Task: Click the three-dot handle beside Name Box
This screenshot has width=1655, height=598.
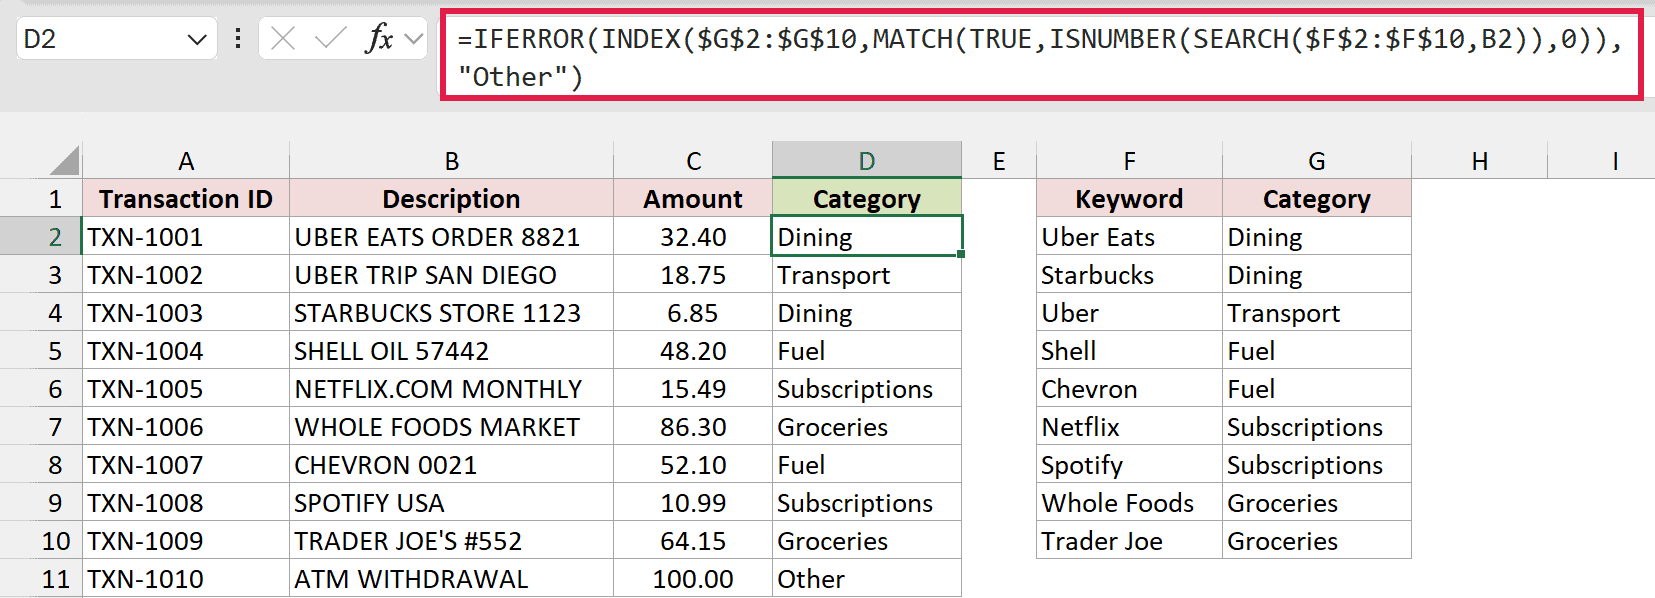Action: [x=238, y=39]
